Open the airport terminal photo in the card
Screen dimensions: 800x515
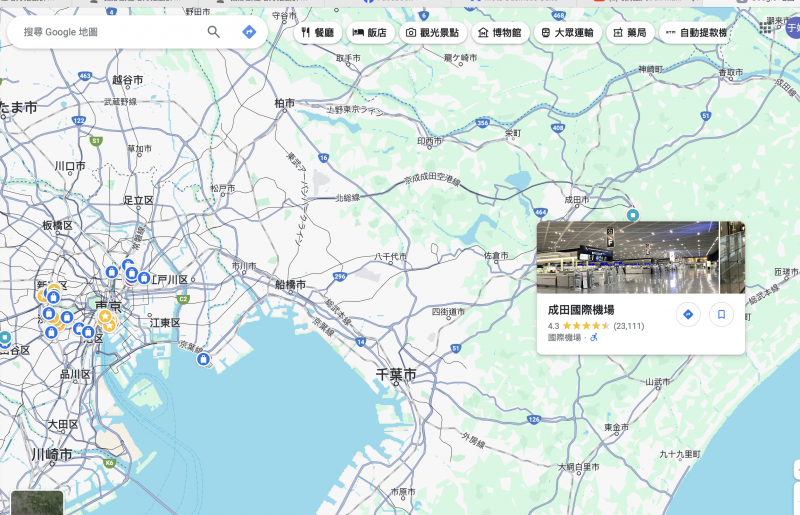pyautogui.click(x=628, y=257)
